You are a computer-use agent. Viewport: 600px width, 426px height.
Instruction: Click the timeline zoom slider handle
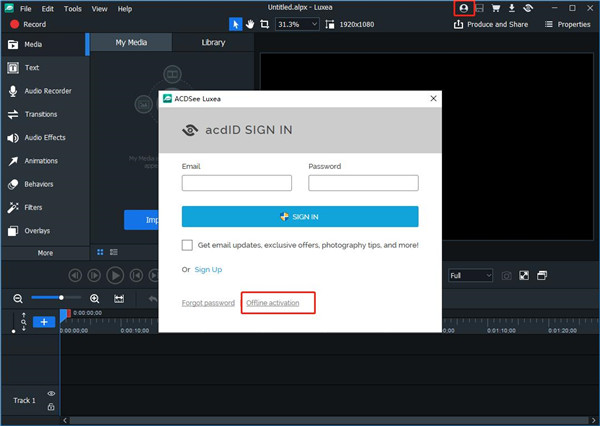point(61,297)
